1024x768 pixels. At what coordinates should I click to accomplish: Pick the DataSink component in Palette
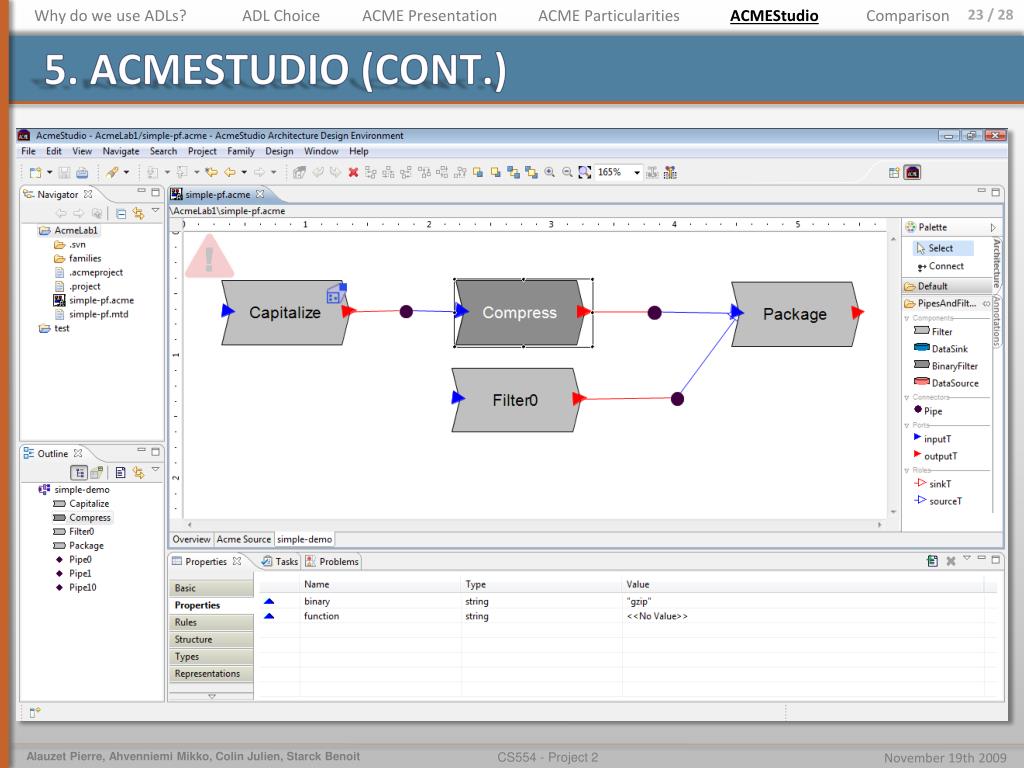[940, 349]
